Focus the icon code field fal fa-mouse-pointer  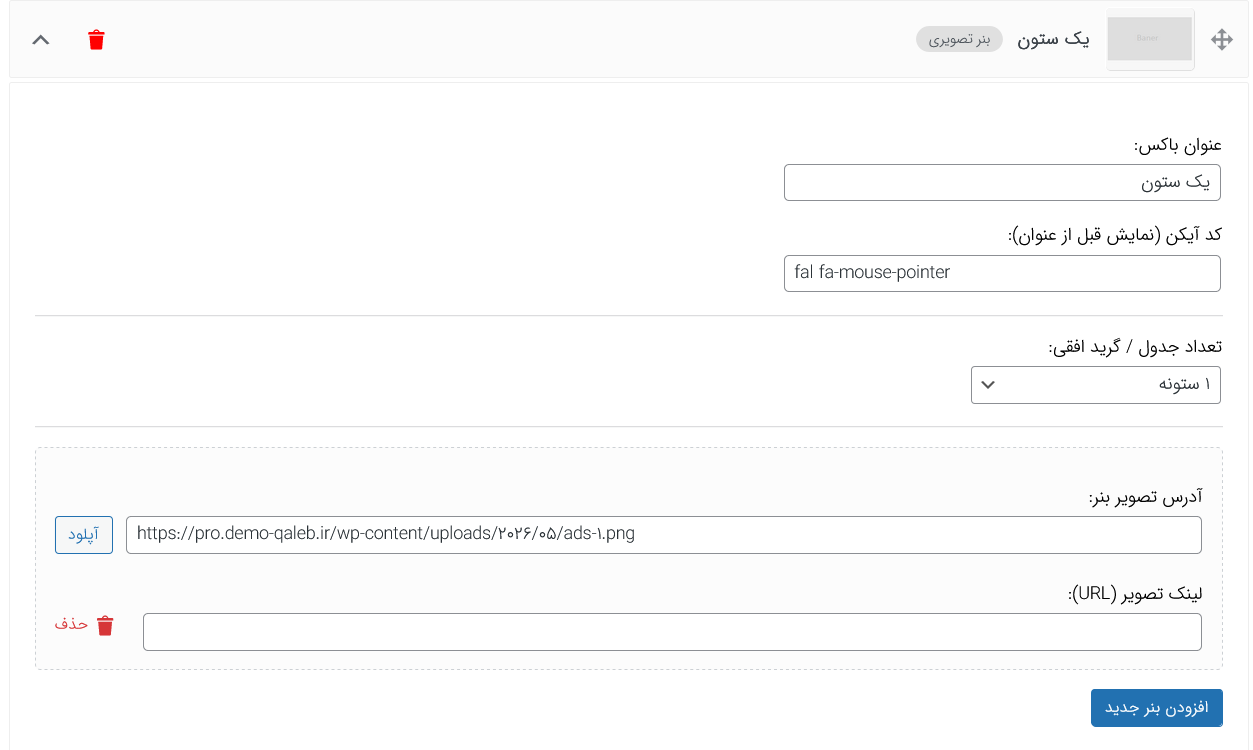[1002, 273]
